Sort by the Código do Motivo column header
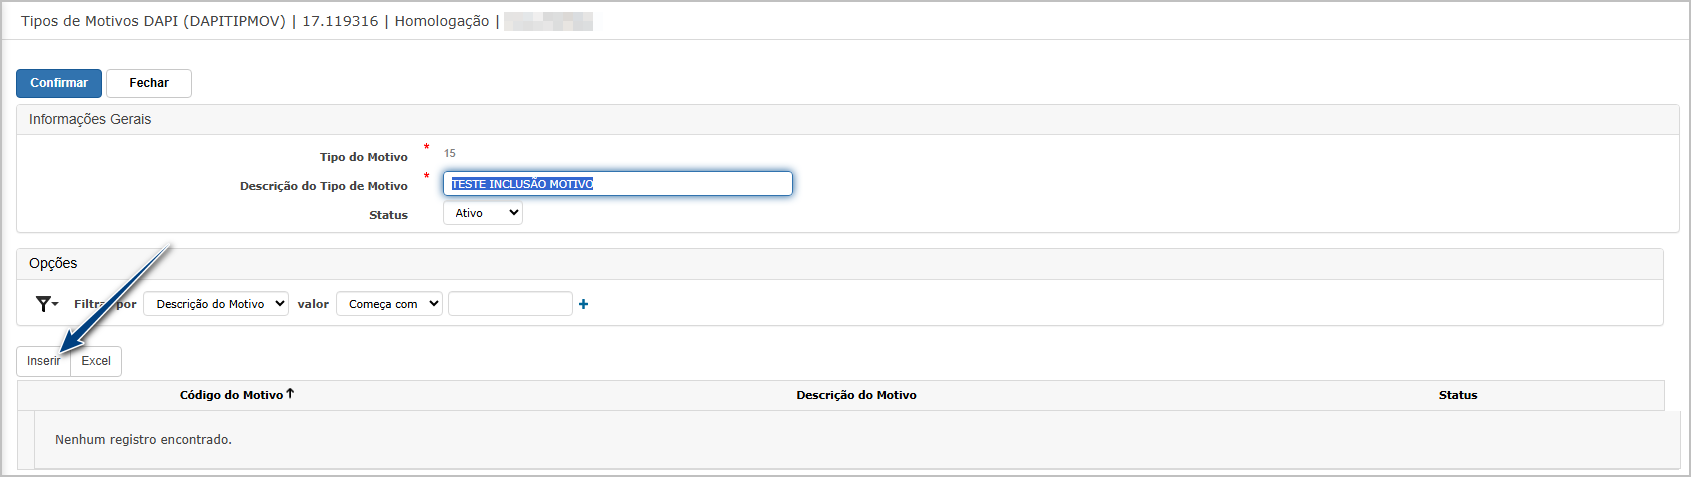The image size is (1691, 477). point(231,395)
